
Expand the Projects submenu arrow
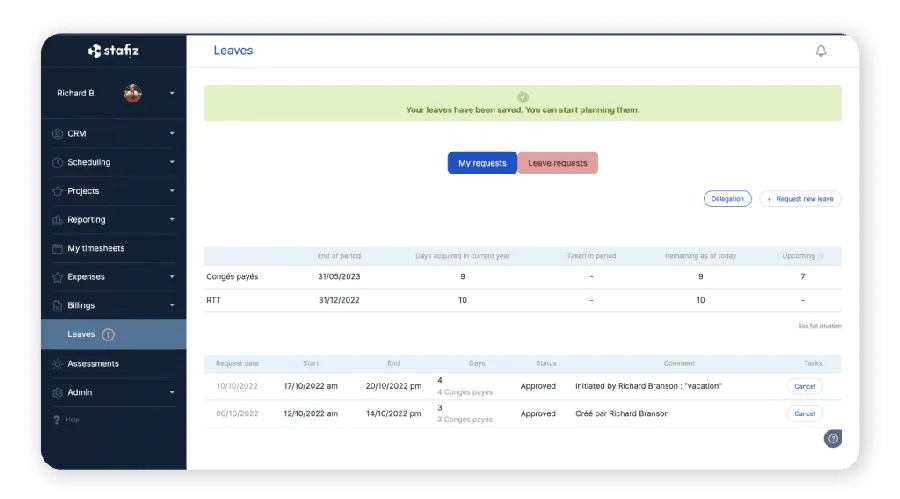tap(172, 191)
